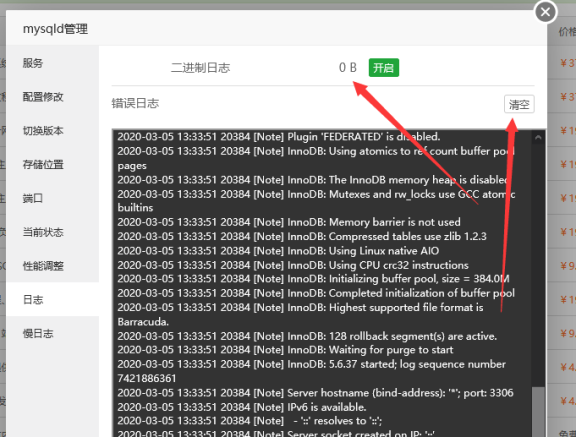Screen dimensions: 576x437
Task: Select the 日志 tab
Action: tap(52, 300)
